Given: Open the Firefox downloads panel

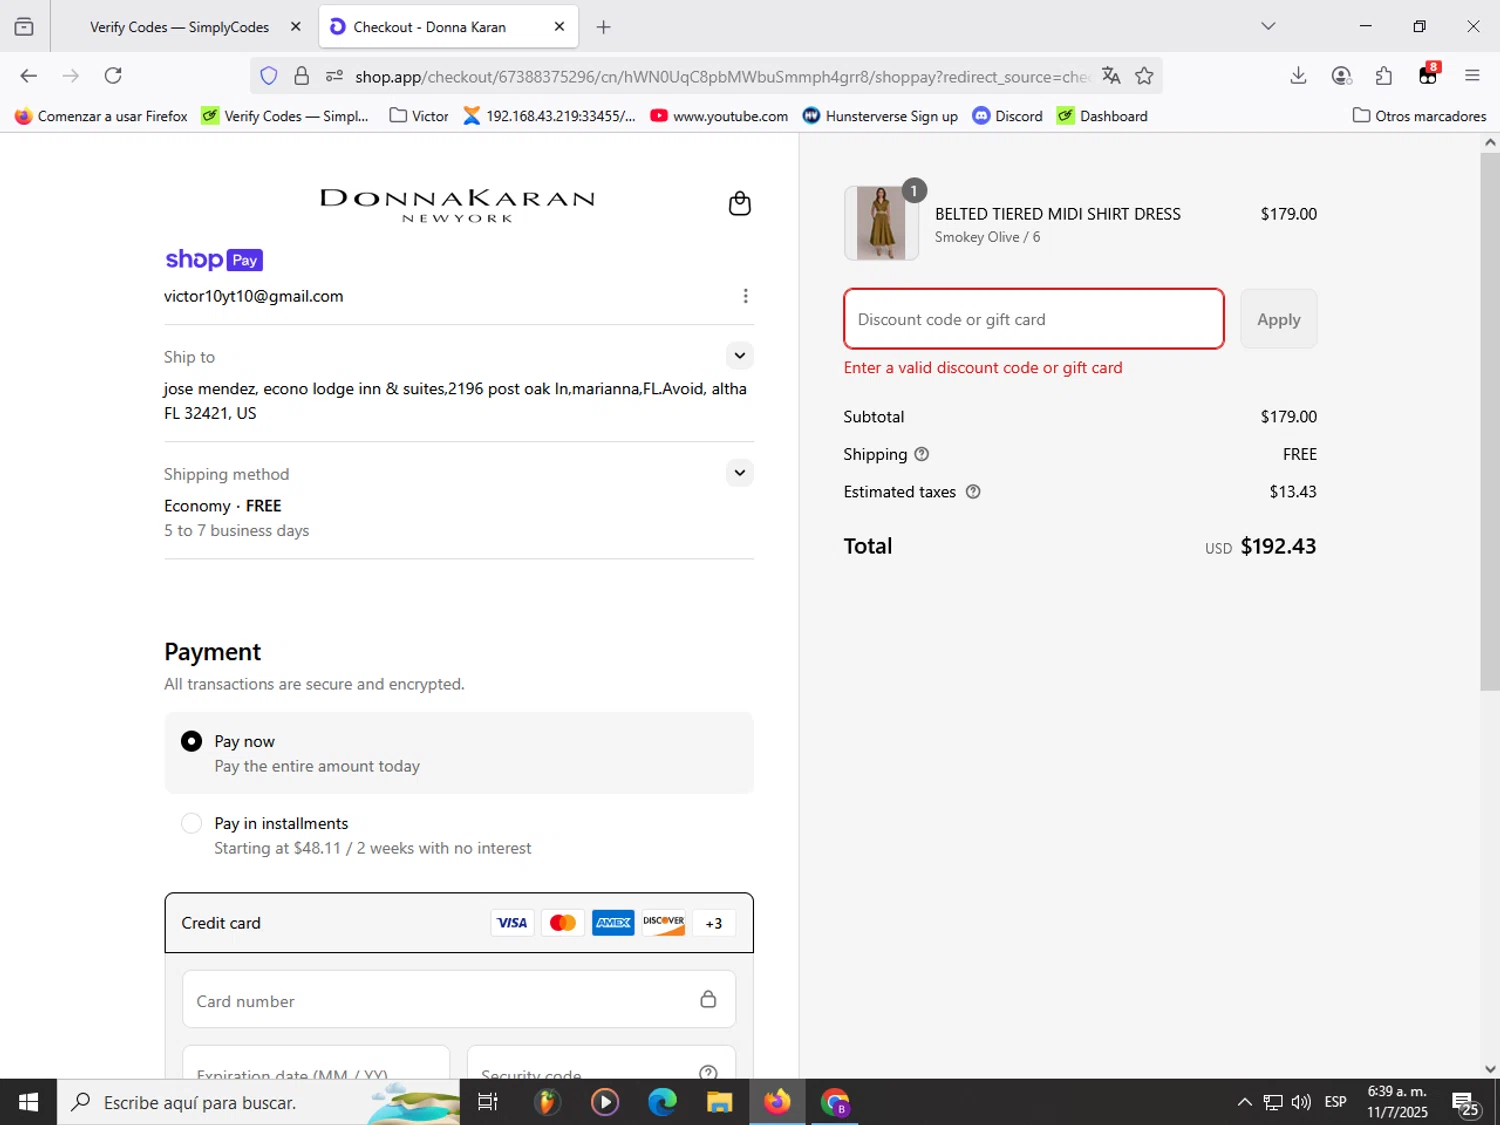Looking at the screenshot, I should click(1298, 76).
